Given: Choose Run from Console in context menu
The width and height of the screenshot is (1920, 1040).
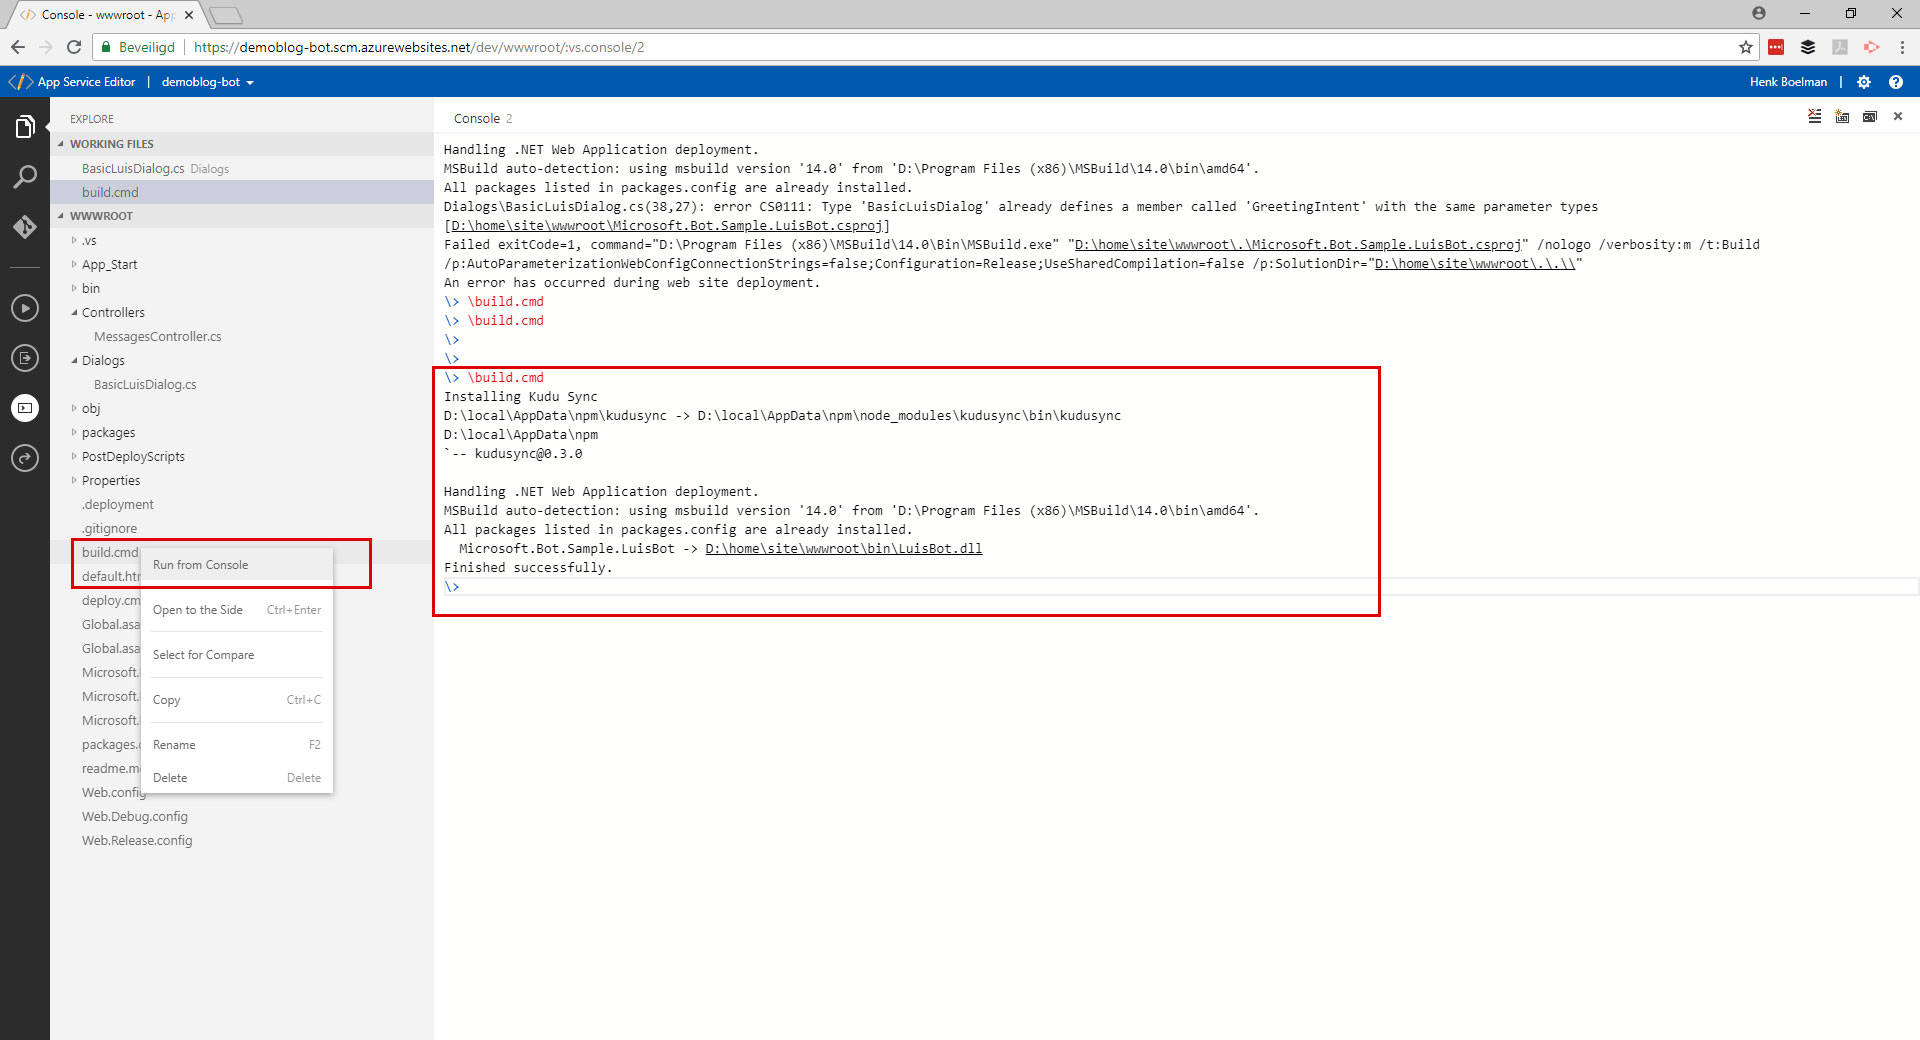Looking at the screenshot, I should click(x=237, y=565).
